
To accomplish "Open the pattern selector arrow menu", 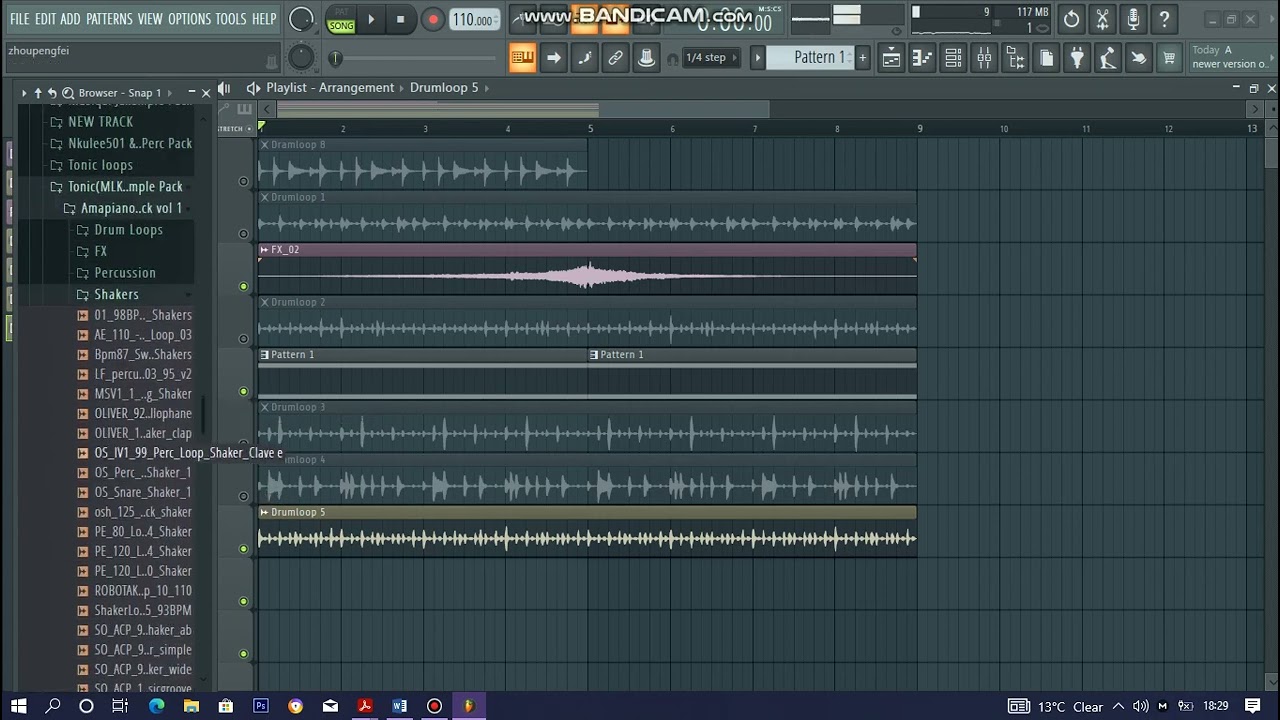I will [758, 58].
